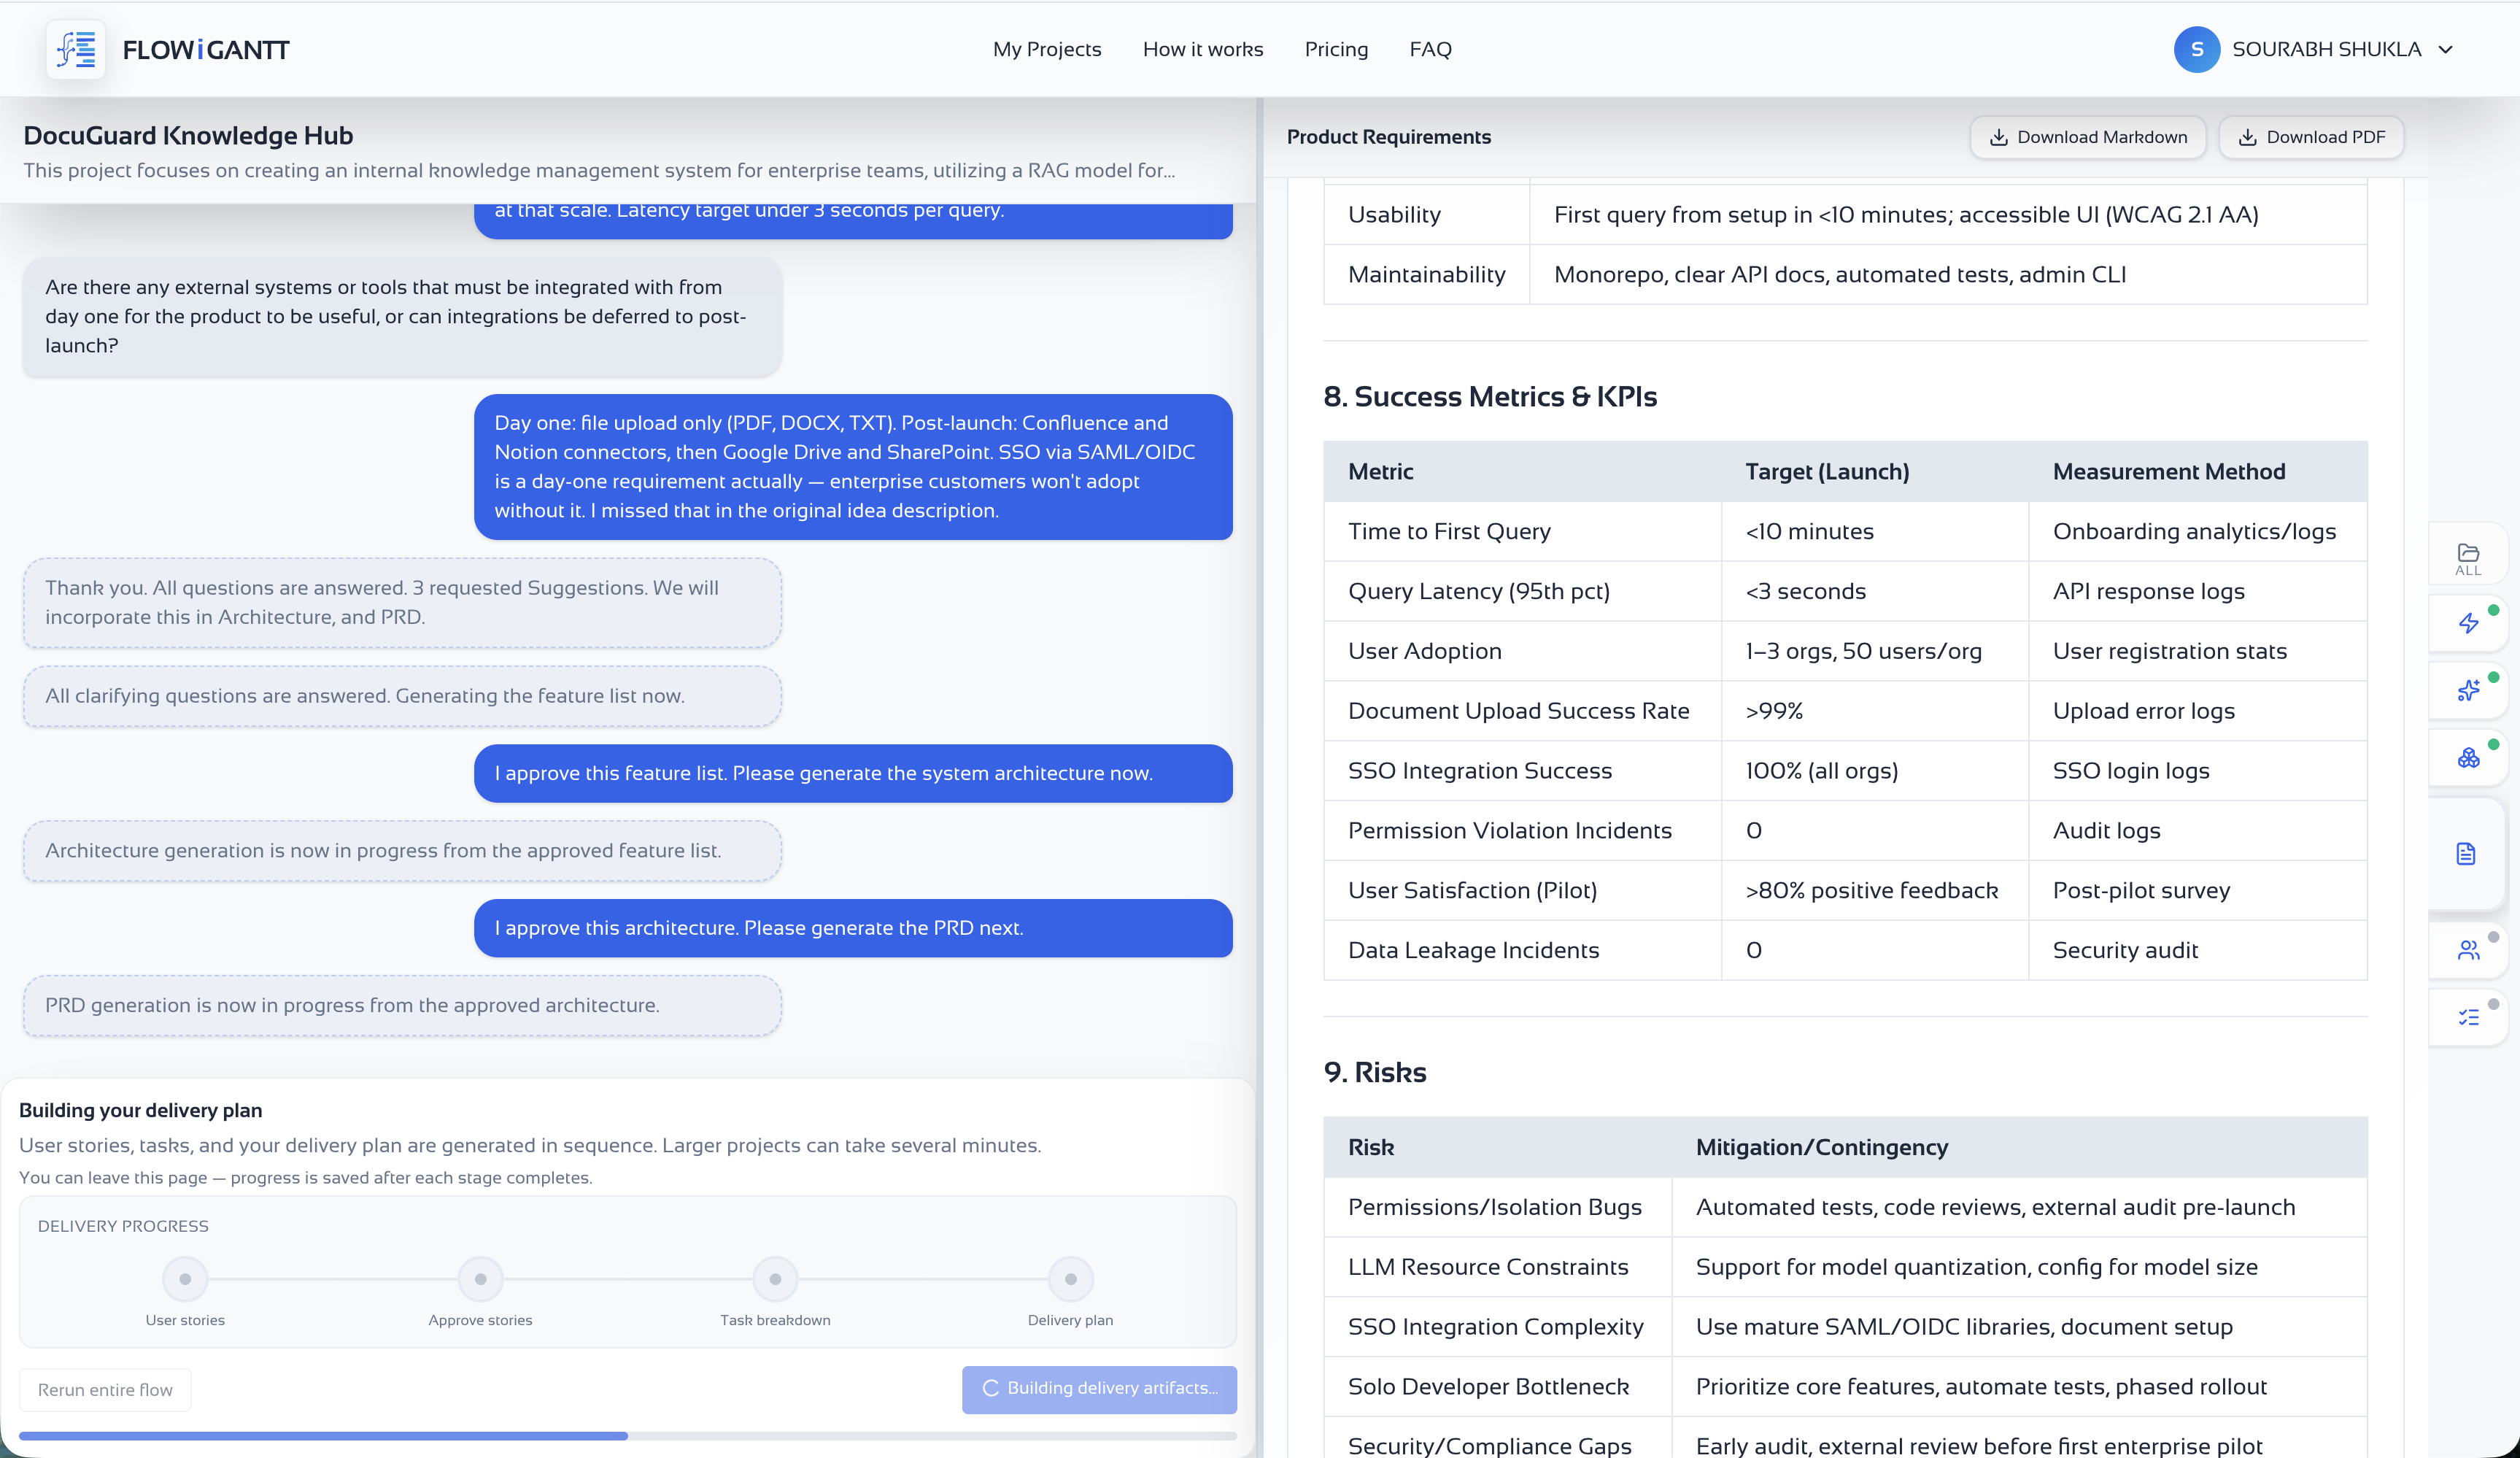Screen dimensions: 2520x1458
Task: Expand the account menu chevron
Action: click(x=2445, y=49)
